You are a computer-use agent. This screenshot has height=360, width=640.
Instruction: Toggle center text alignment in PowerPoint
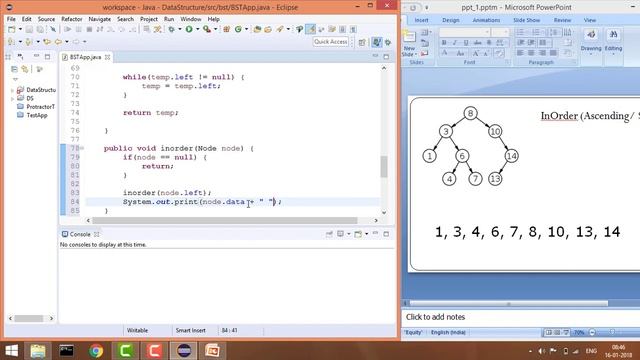click(x=531, y=53)
